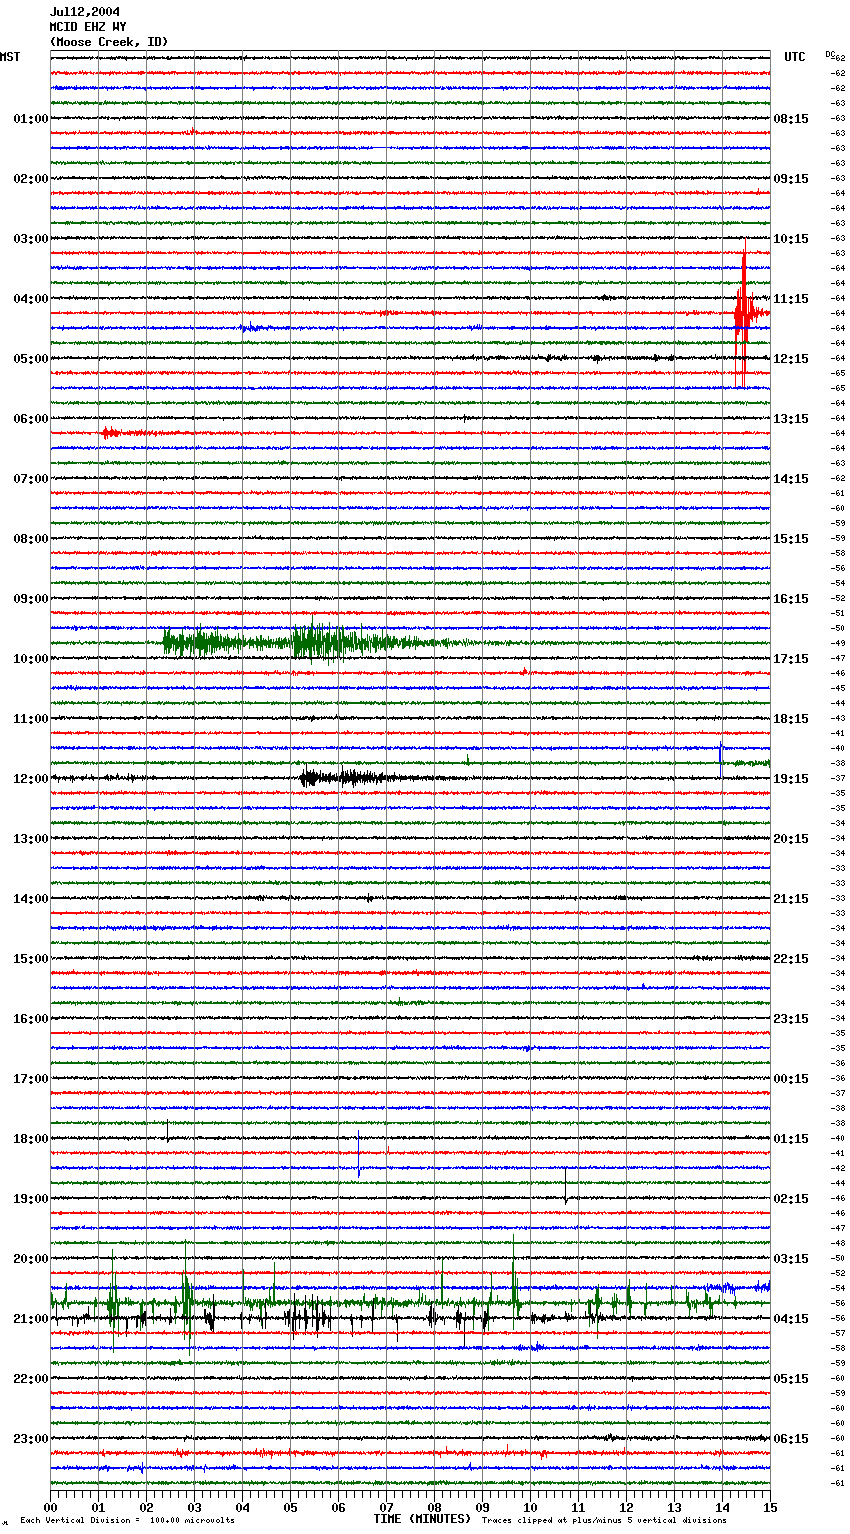Click the 09:00 MST time label

pyautogui.click(x=31, y=599)
